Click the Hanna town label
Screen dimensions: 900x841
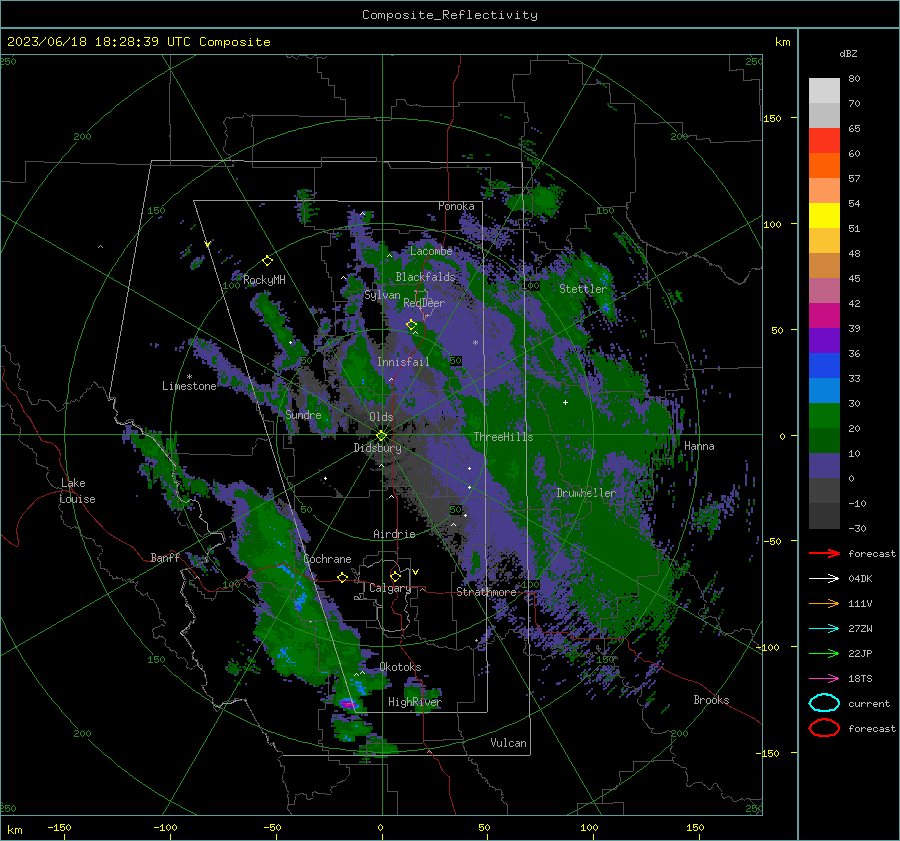pos(699,446)
